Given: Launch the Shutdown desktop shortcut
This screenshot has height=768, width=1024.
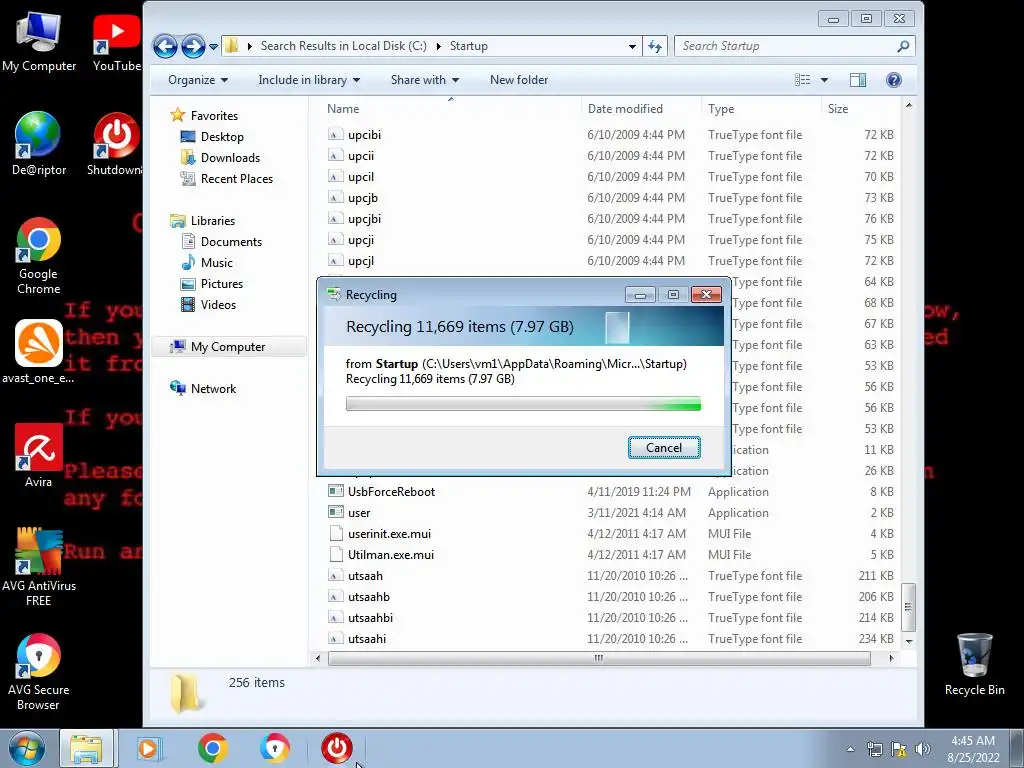Looking at the screenshot, I should tap(116, 144).
